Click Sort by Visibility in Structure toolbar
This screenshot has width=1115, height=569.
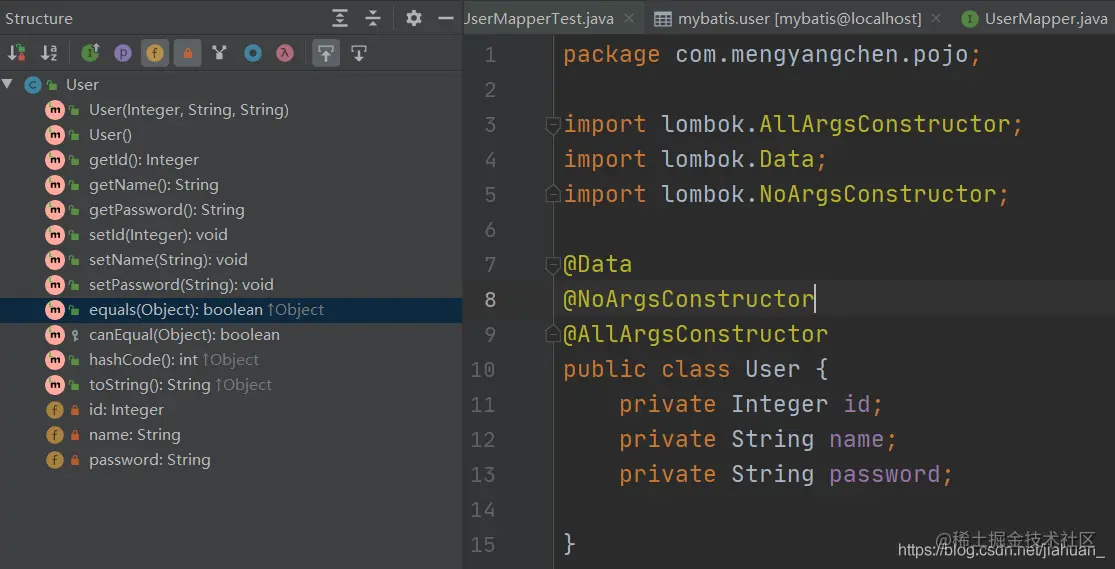16,53
